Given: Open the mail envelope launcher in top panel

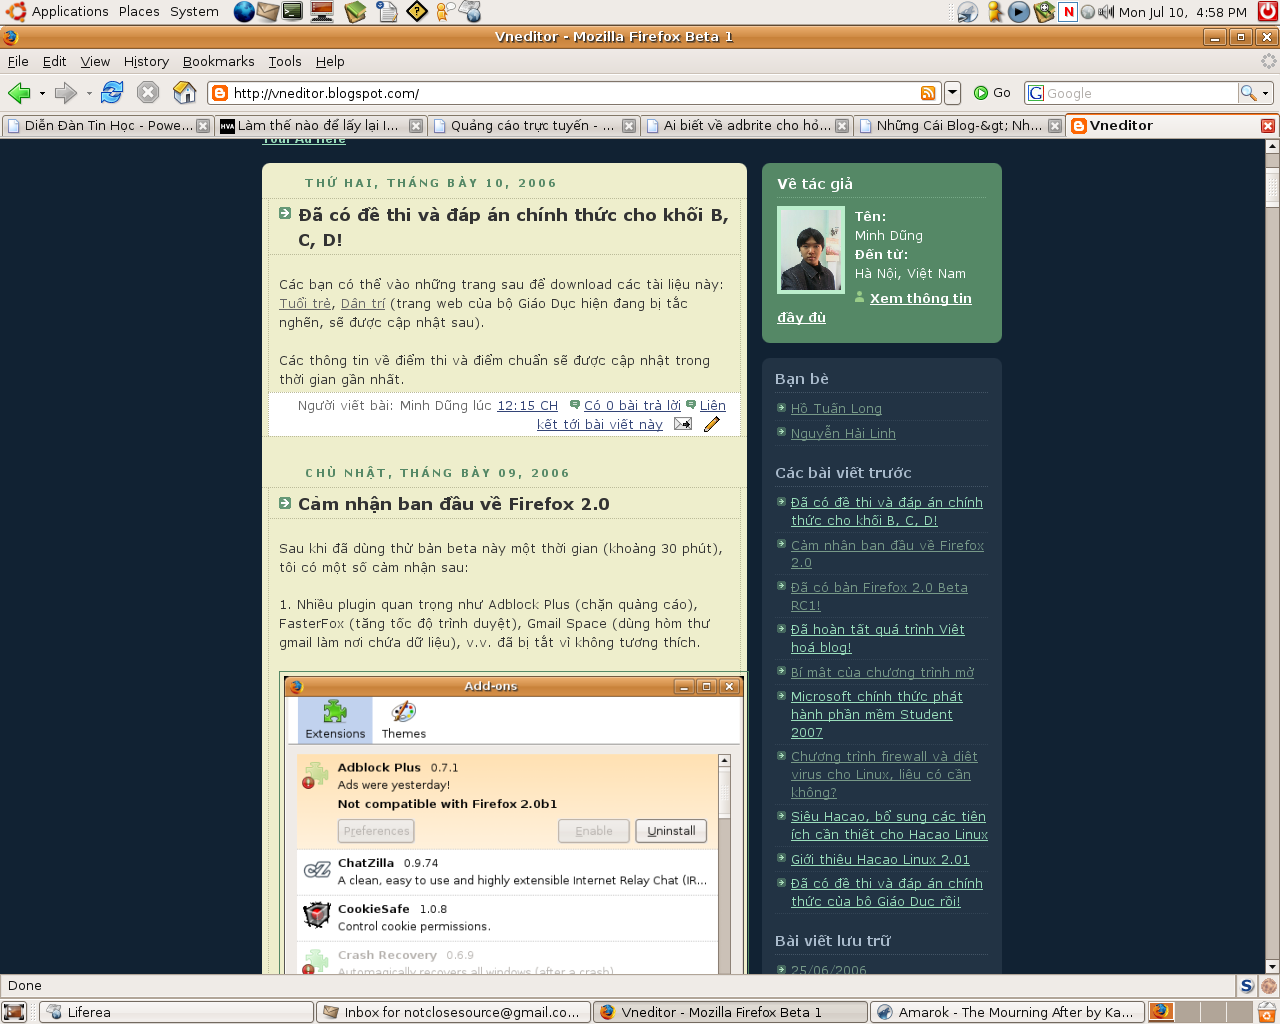Looking at the screenshot, I should (x=268, y=12).
